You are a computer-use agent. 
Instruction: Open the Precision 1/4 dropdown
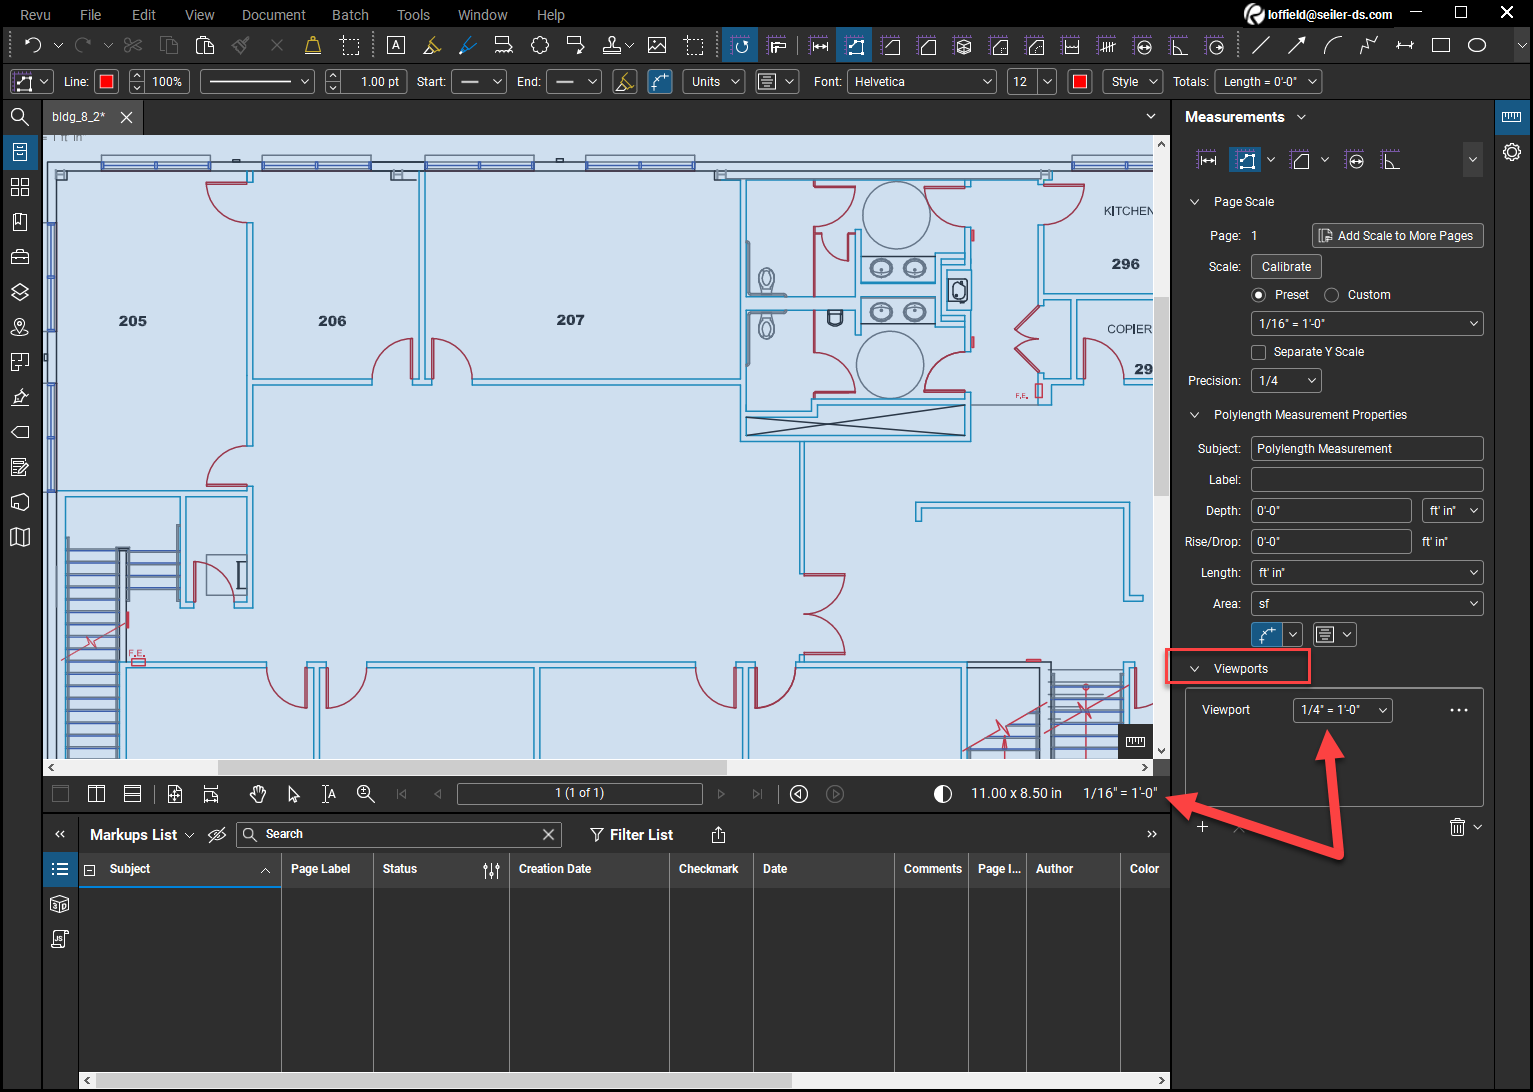1286,381
